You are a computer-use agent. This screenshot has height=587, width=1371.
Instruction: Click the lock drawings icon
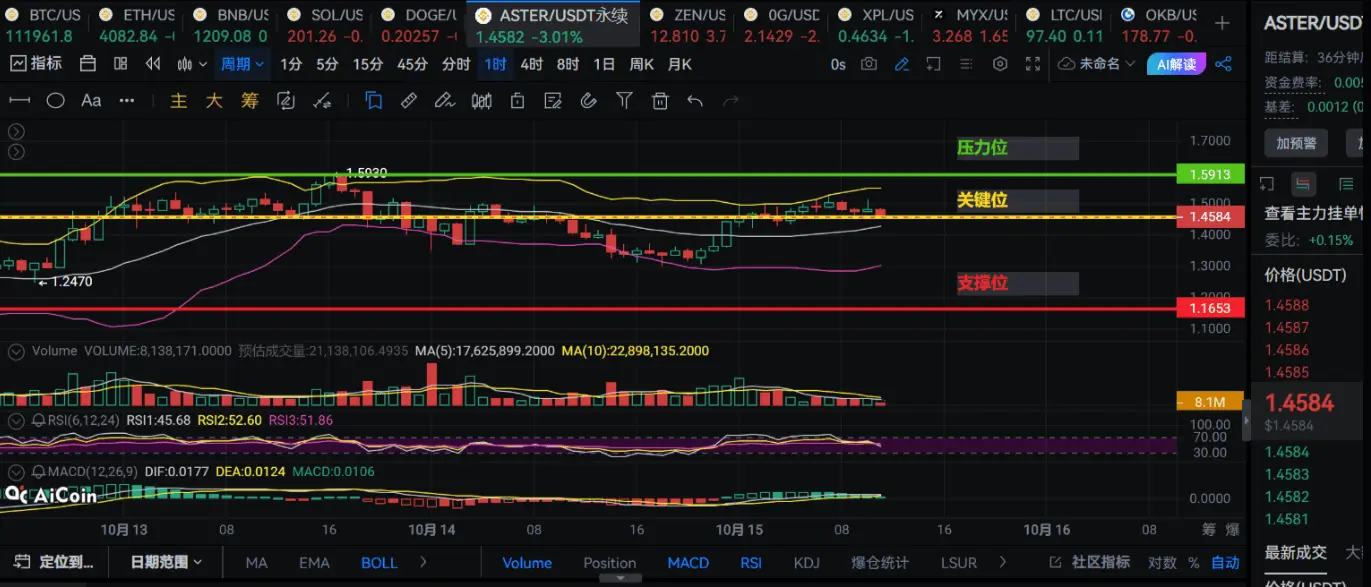coord(517,100)
